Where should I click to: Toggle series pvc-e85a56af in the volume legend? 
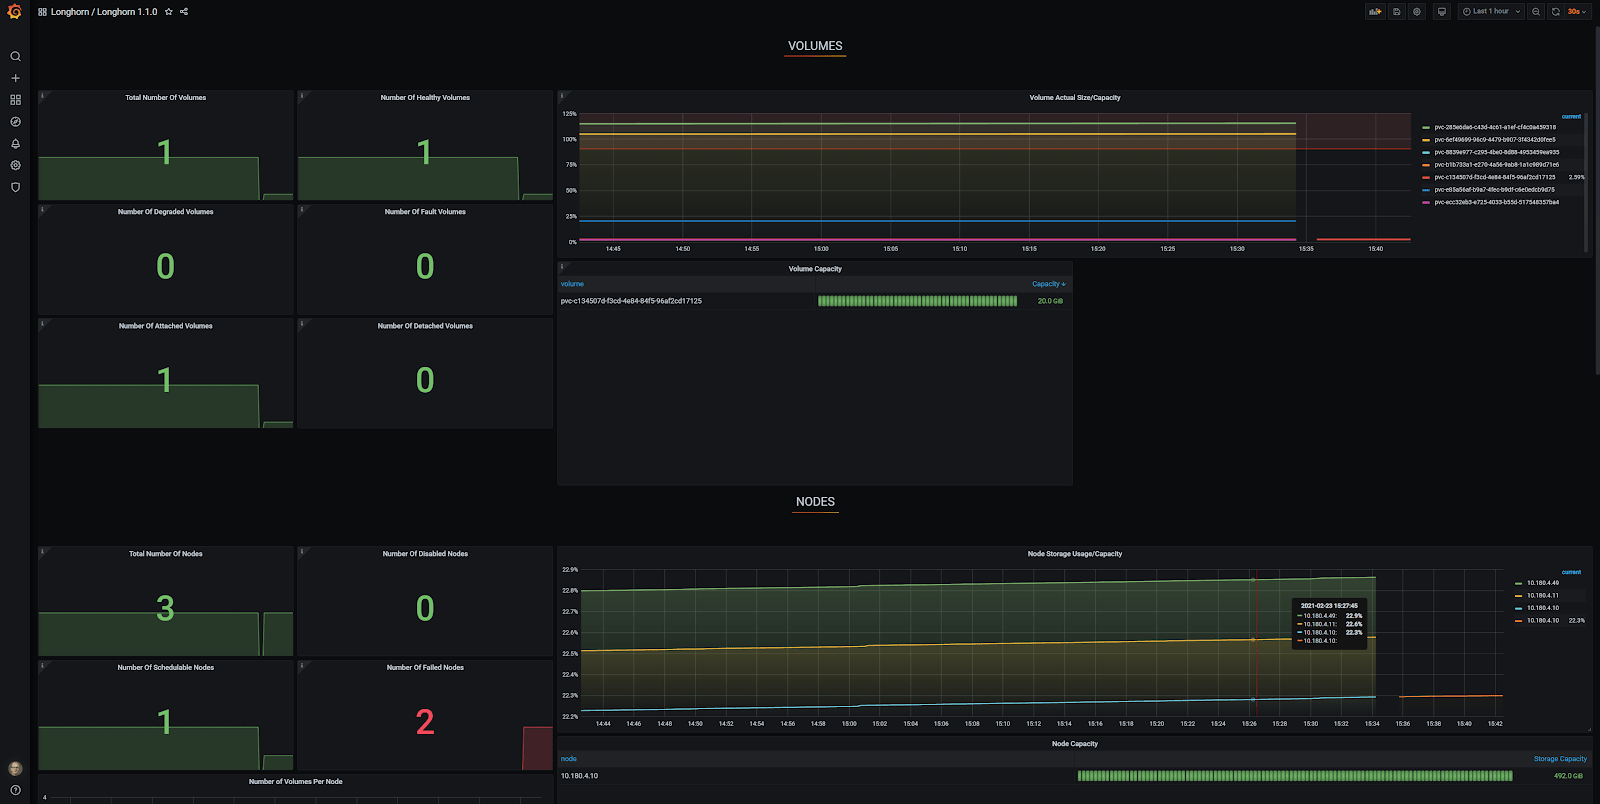coord(1494,190)
